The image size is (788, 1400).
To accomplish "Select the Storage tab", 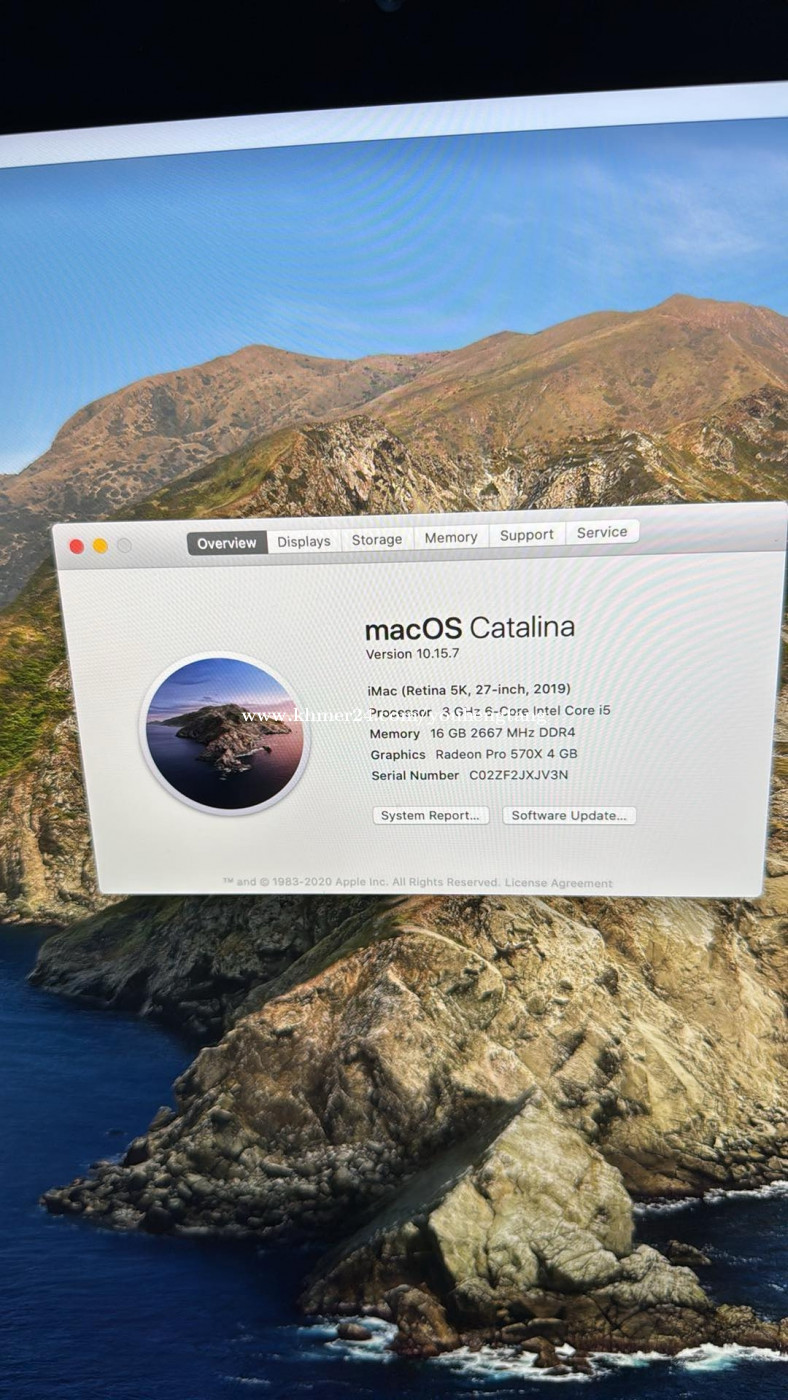I will click(377, 539).
